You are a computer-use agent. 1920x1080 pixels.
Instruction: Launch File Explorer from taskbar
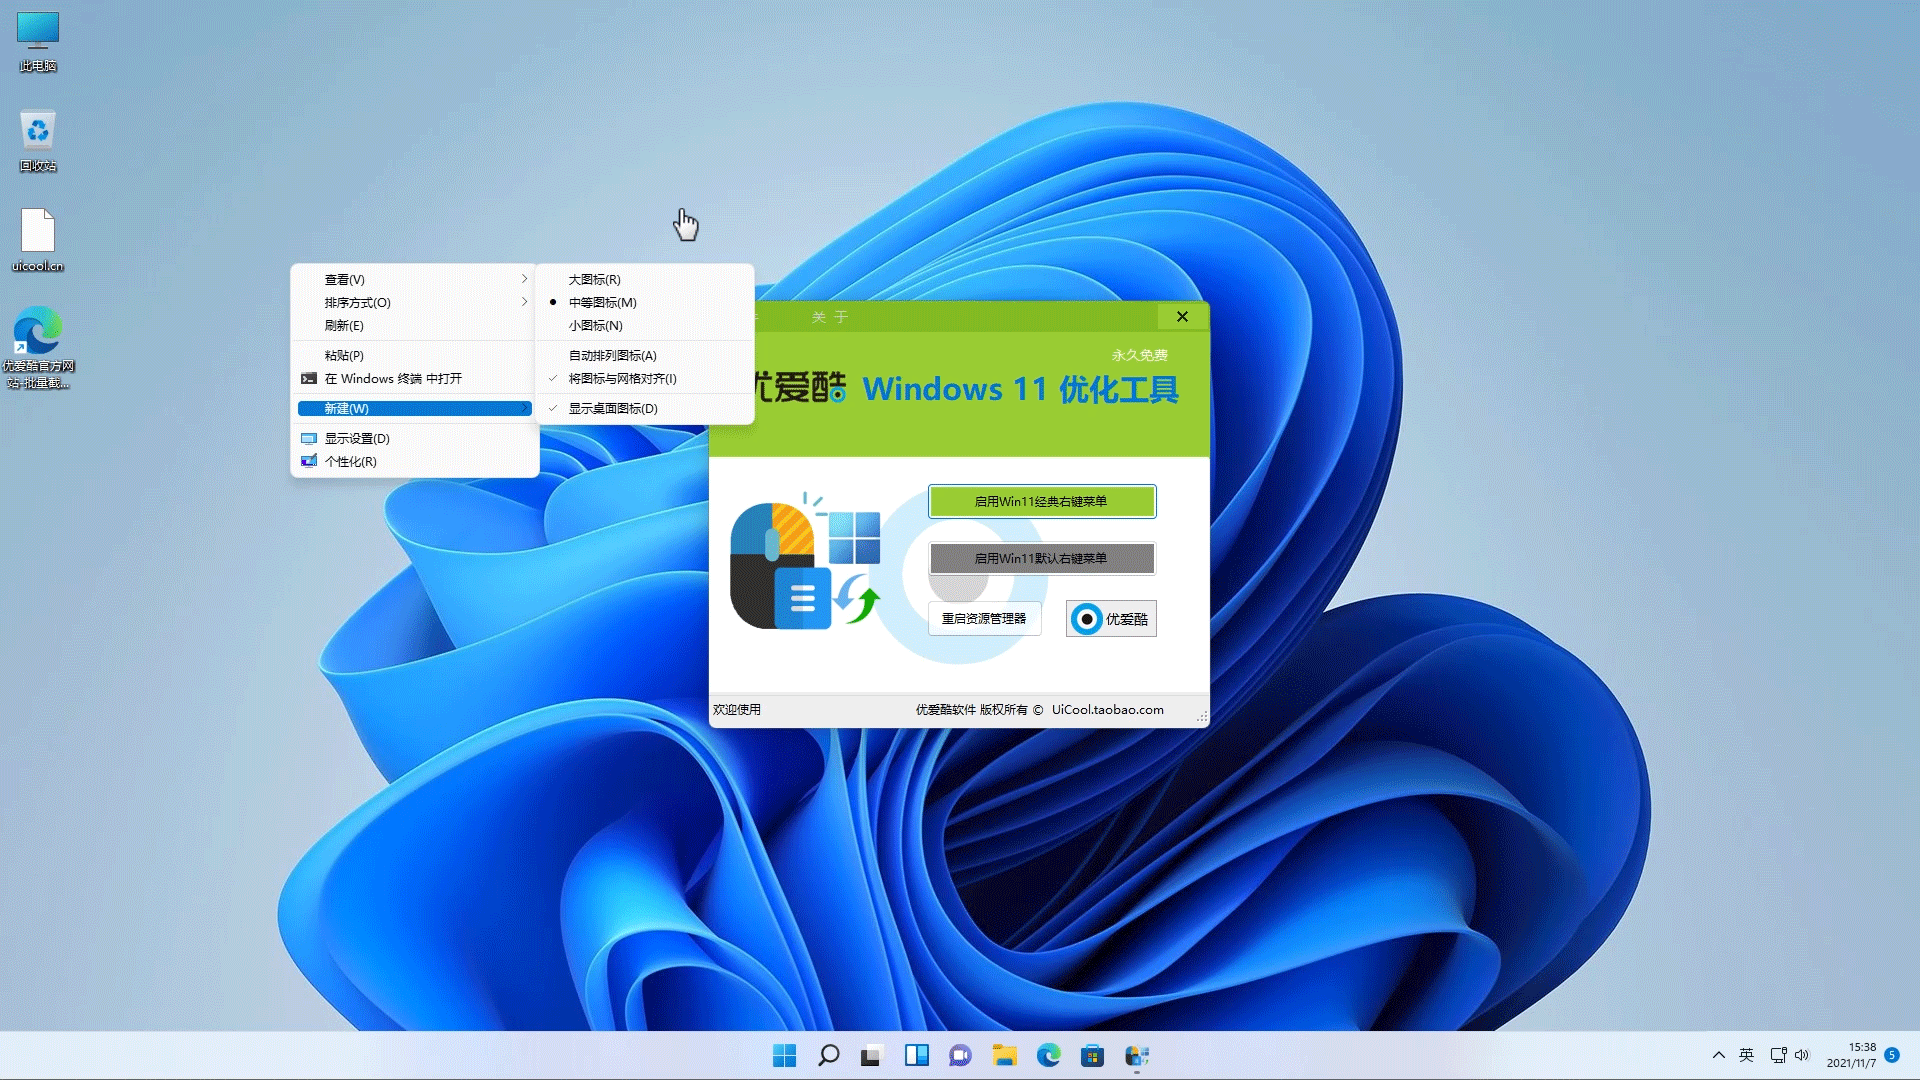click(x=1004, y=1056)
